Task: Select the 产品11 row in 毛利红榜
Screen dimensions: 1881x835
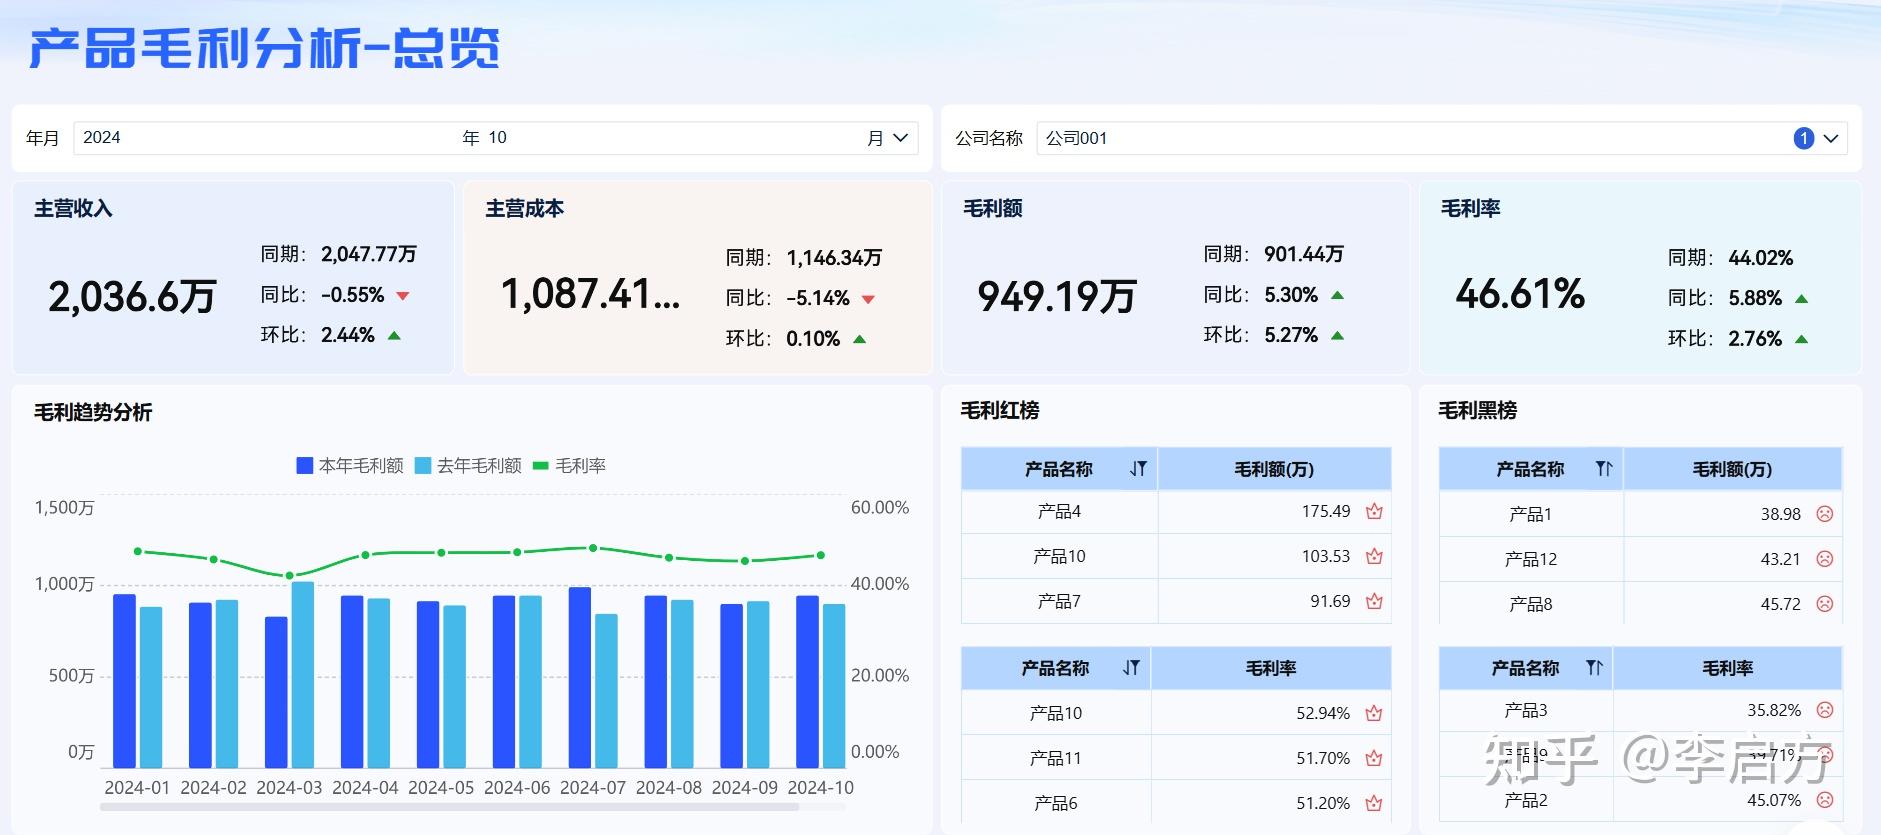Action: [1176, 758]
